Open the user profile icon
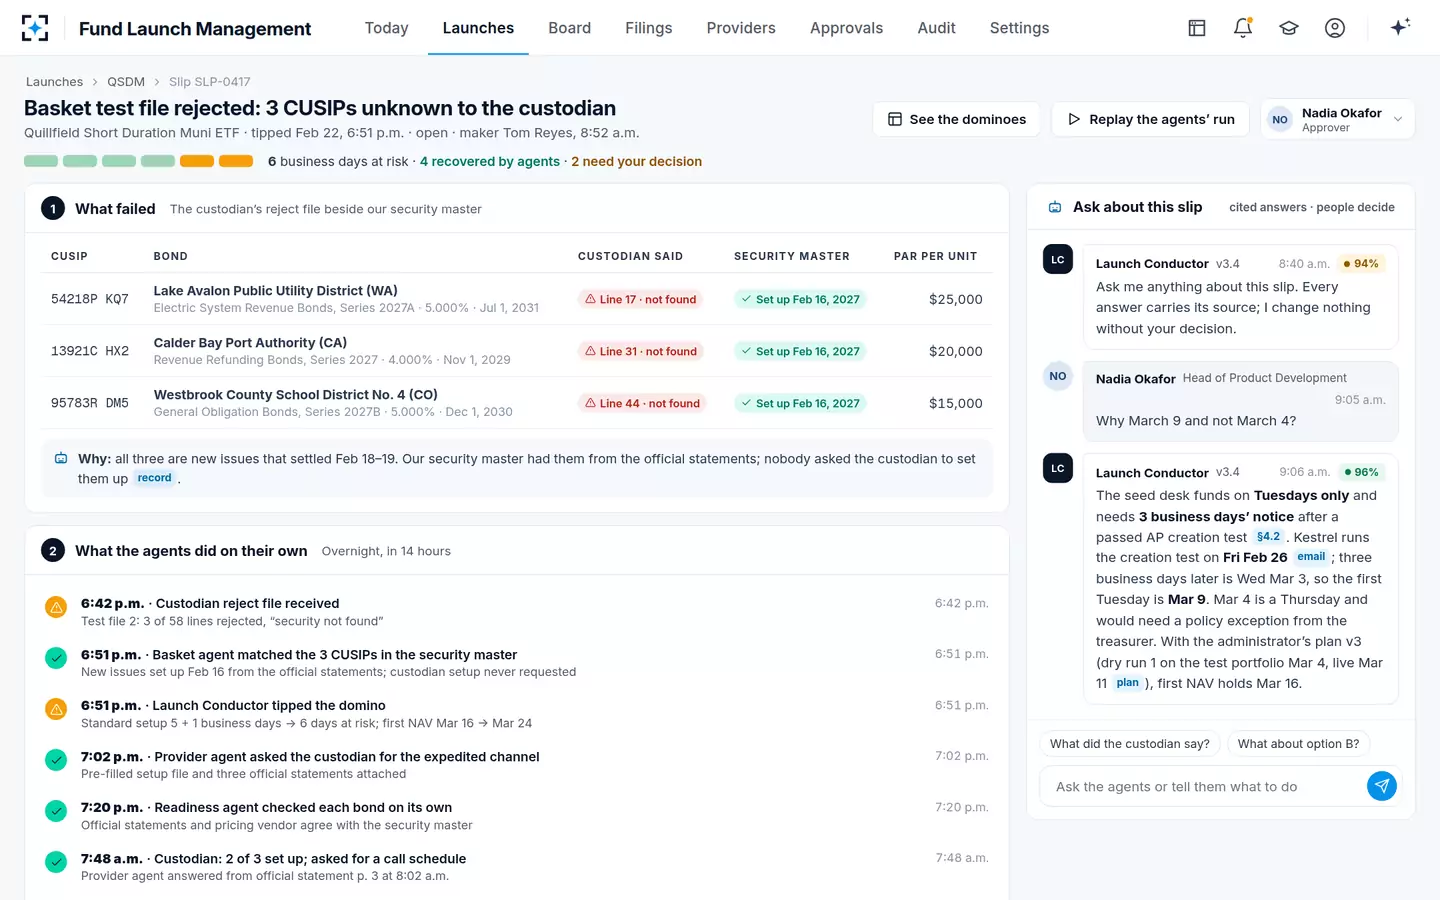 pos(1335,28)
